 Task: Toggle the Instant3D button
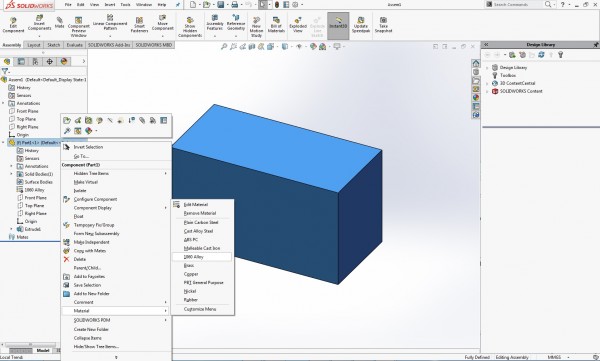pyautogui.click(x=338, y=25)
